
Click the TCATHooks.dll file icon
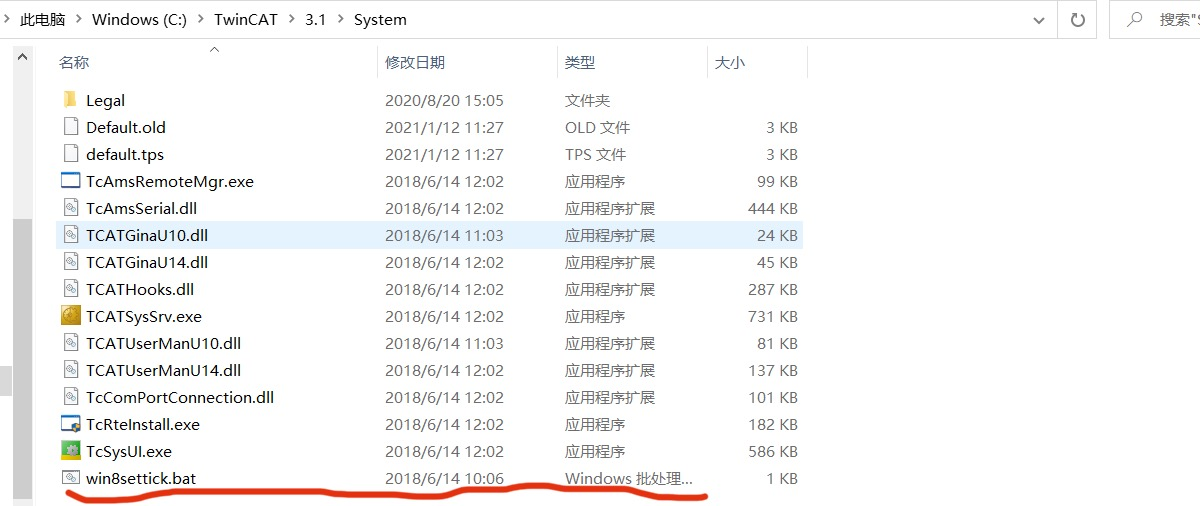[70, 289]
